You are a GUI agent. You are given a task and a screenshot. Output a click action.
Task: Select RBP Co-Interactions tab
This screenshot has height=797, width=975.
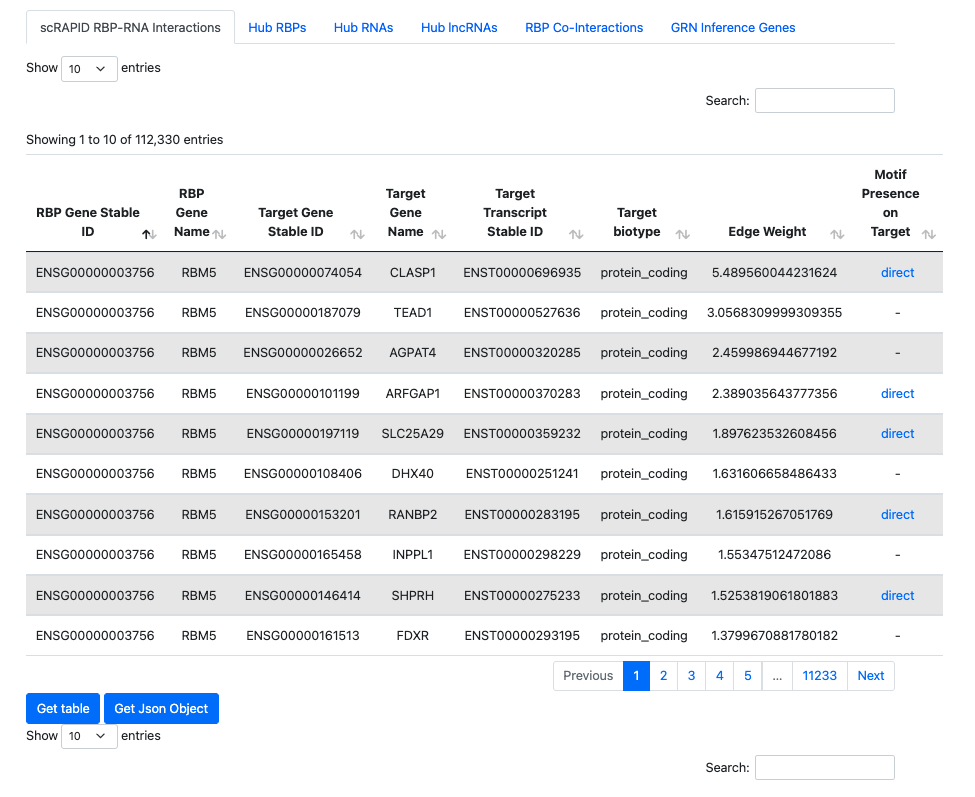pos(584,28)
